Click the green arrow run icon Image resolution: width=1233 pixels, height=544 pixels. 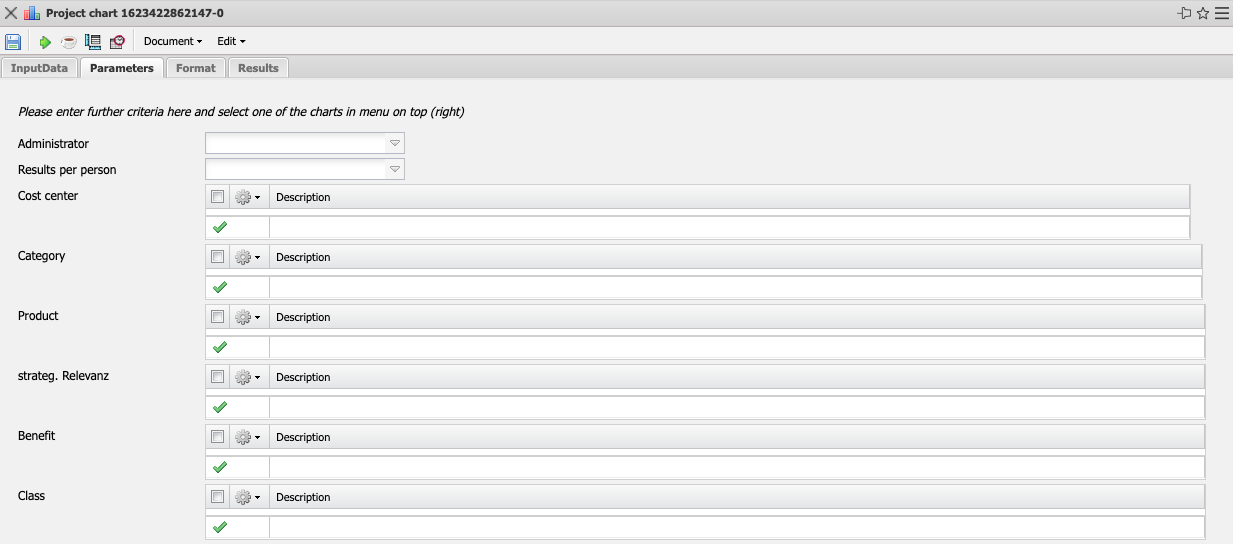pyautogui.click(x=45, y=42)
